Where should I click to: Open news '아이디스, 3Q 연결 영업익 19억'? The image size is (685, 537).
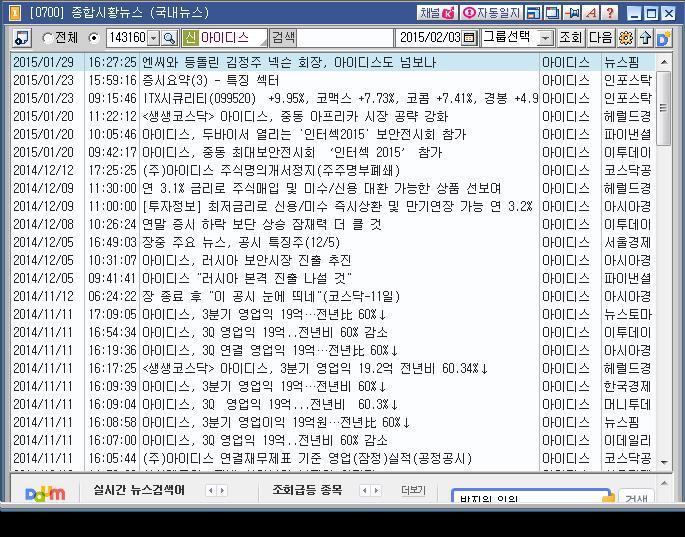333,351
